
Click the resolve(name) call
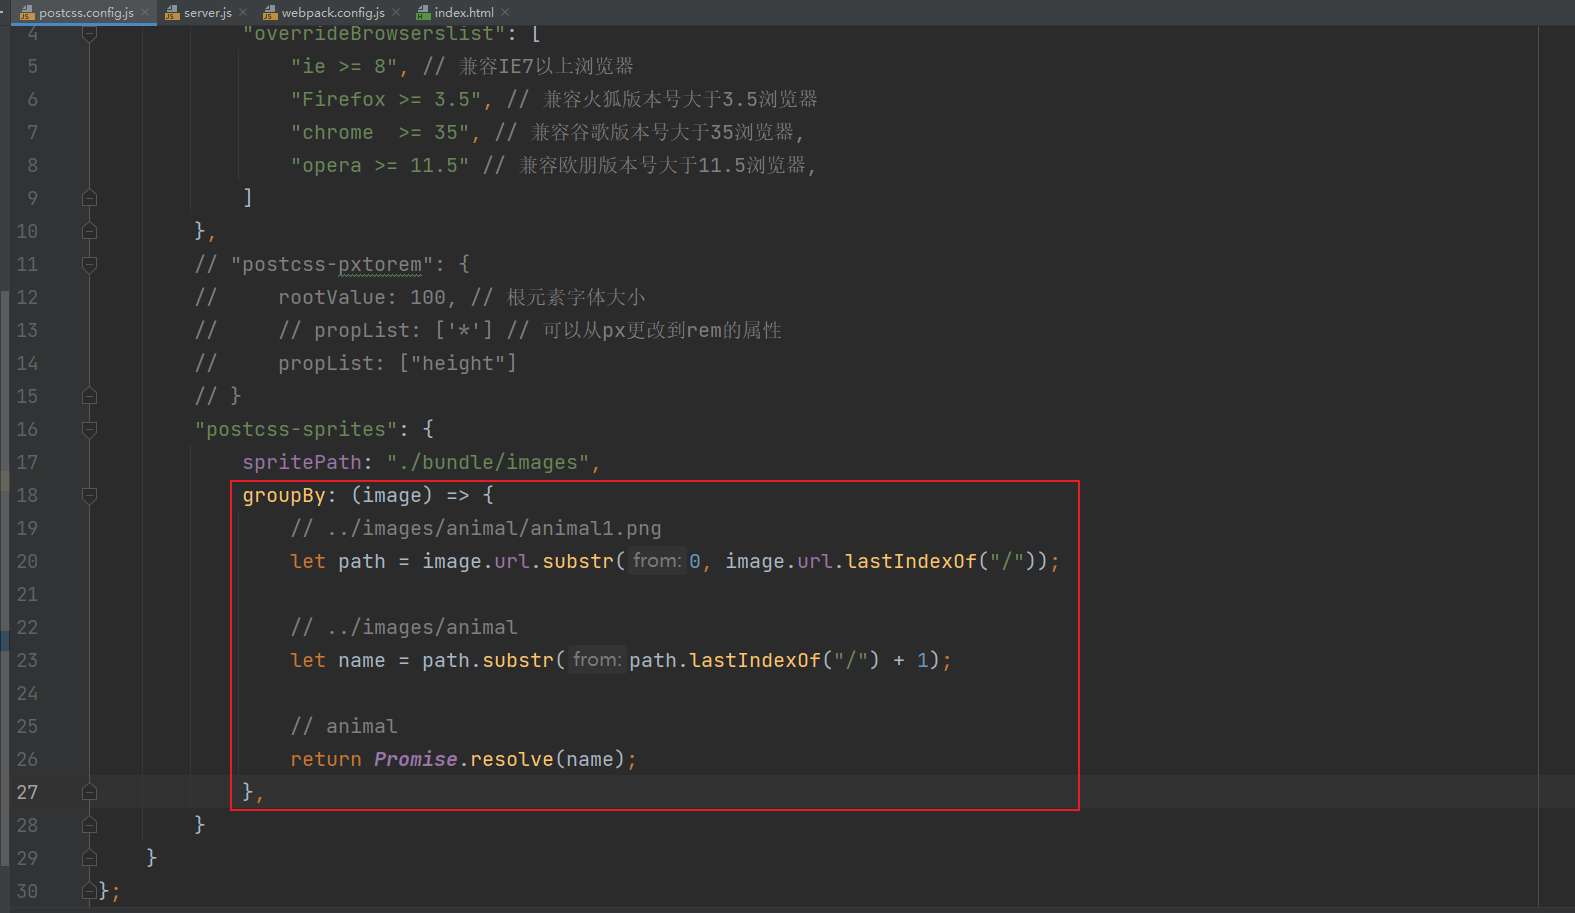coord(548,759)
